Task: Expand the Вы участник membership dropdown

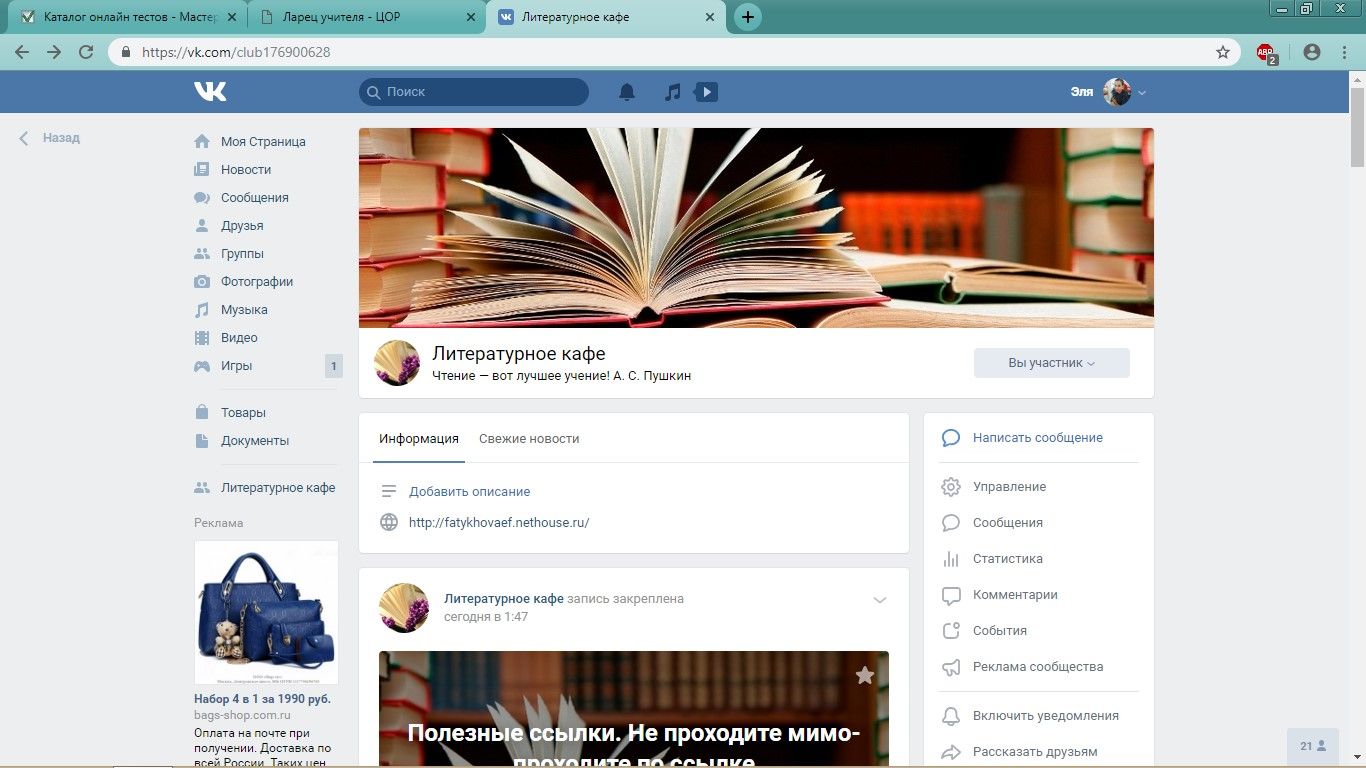Action: coord(1051,362)
